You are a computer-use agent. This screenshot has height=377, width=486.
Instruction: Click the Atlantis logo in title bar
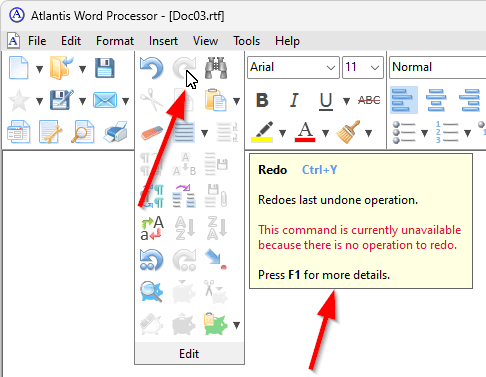(x=17, y=15)
